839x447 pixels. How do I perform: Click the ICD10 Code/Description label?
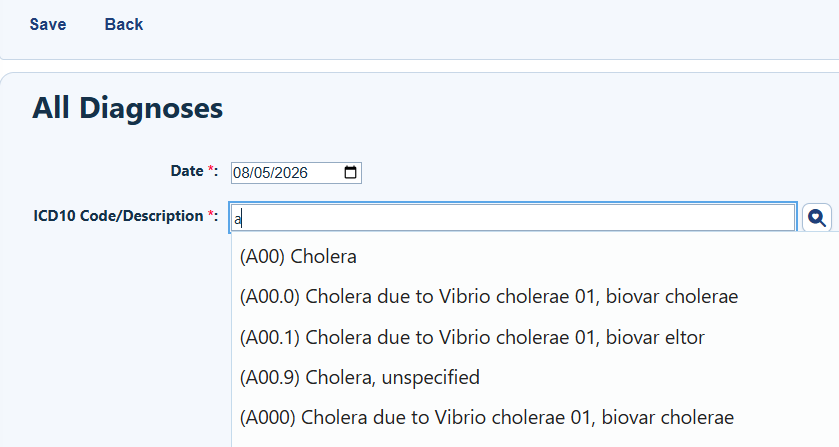118,216
